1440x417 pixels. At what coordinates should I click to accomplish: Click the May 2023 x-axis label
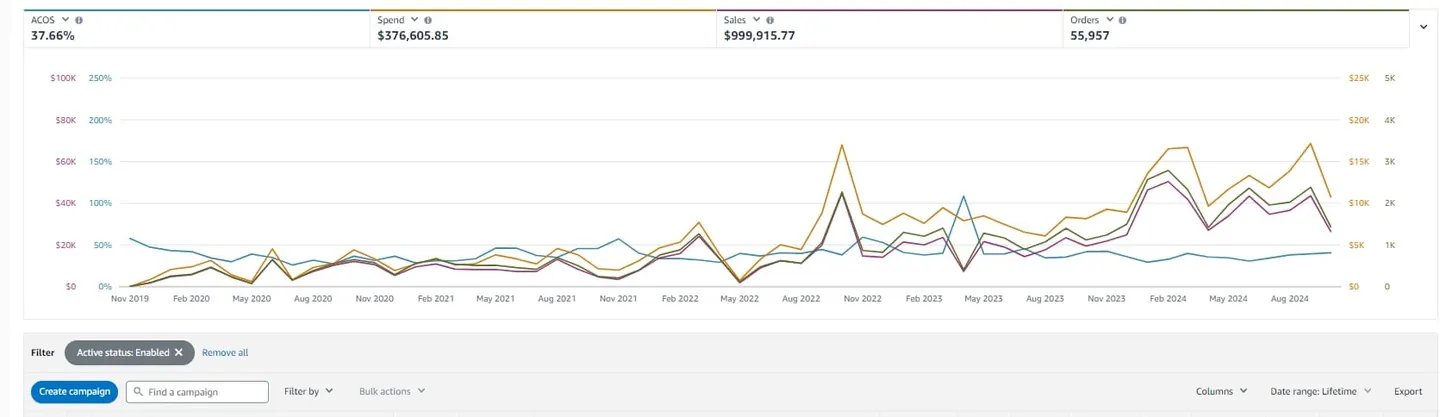pyautogui.click(x=983, y=299)
